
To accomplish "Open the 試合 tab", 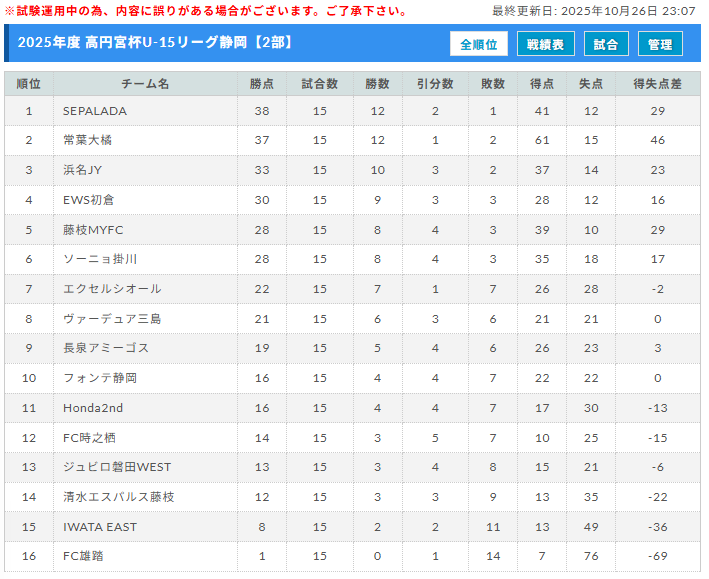I will point(606,44).
